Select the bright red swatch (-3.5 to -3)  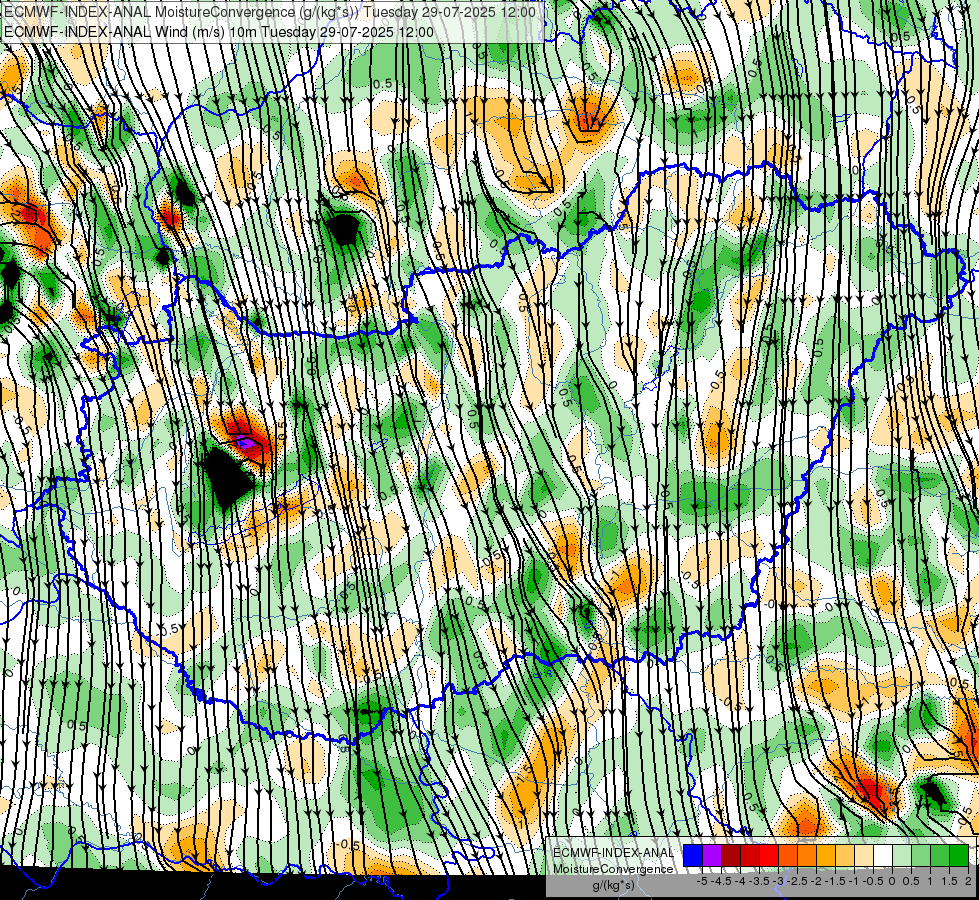(769, 855)
